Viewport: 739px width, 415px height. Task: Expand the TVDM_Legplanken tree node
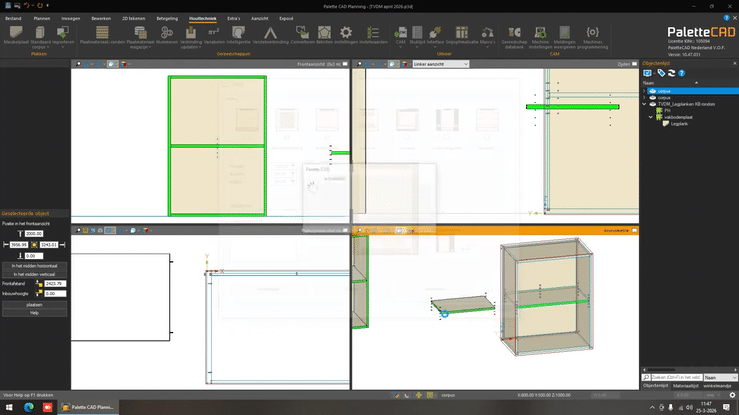[645, 104]
